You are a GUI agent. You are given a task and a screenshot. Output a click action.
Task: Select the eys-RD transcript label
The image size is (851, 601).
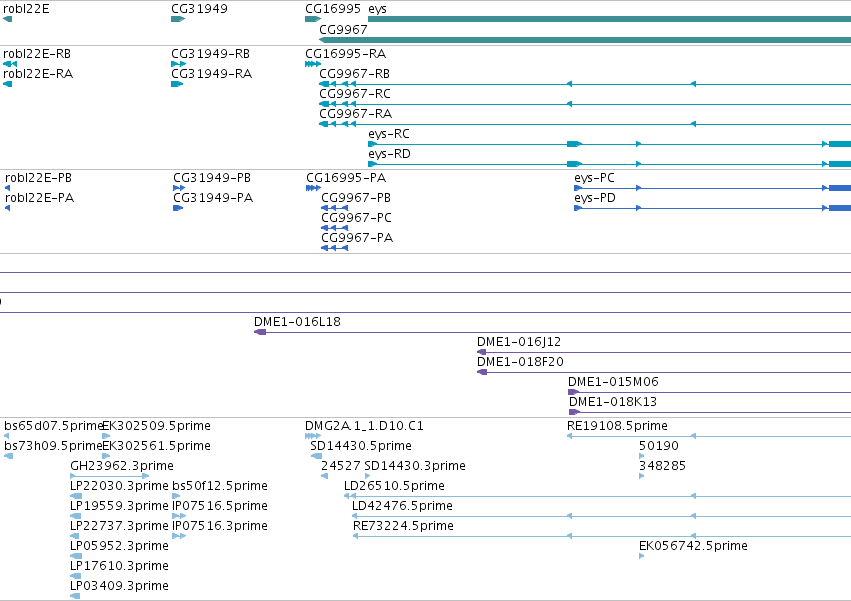click(389, 154)
